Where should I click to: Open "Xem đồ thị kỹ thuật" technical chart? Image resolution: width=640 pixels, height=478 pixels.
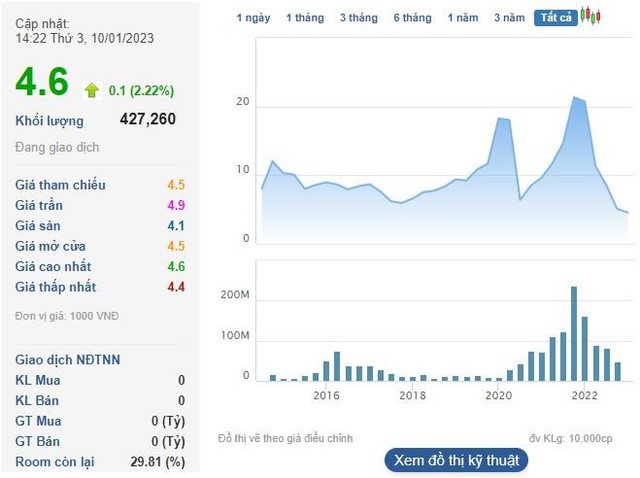pos(455,460)
